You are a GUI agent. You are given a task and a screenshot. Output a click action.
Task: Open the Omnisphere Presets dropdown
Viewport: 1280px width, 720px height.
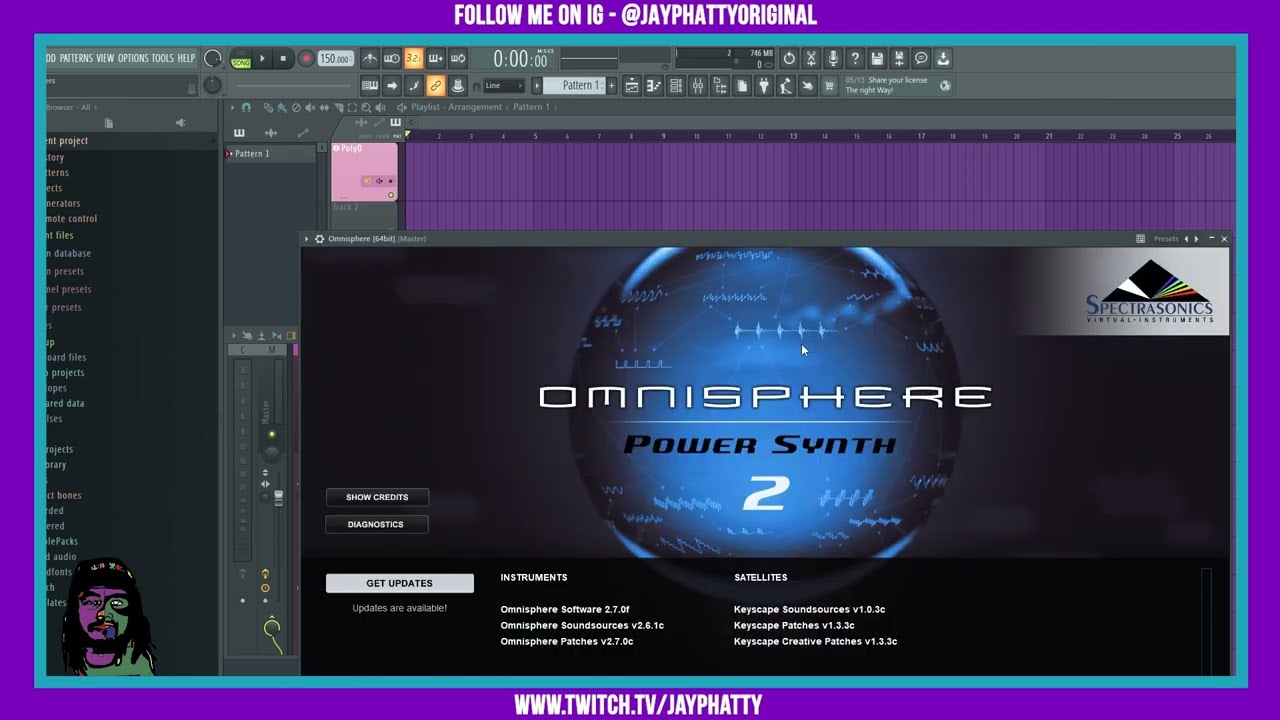[x=1166, y=239]
